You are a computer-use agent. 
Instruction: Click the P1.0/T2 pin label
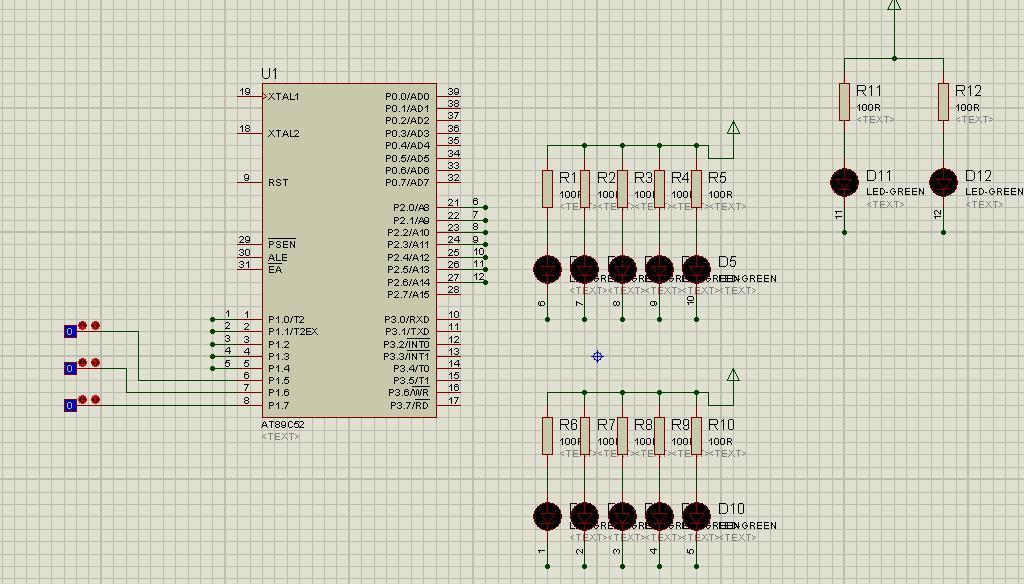coord(286,319)
